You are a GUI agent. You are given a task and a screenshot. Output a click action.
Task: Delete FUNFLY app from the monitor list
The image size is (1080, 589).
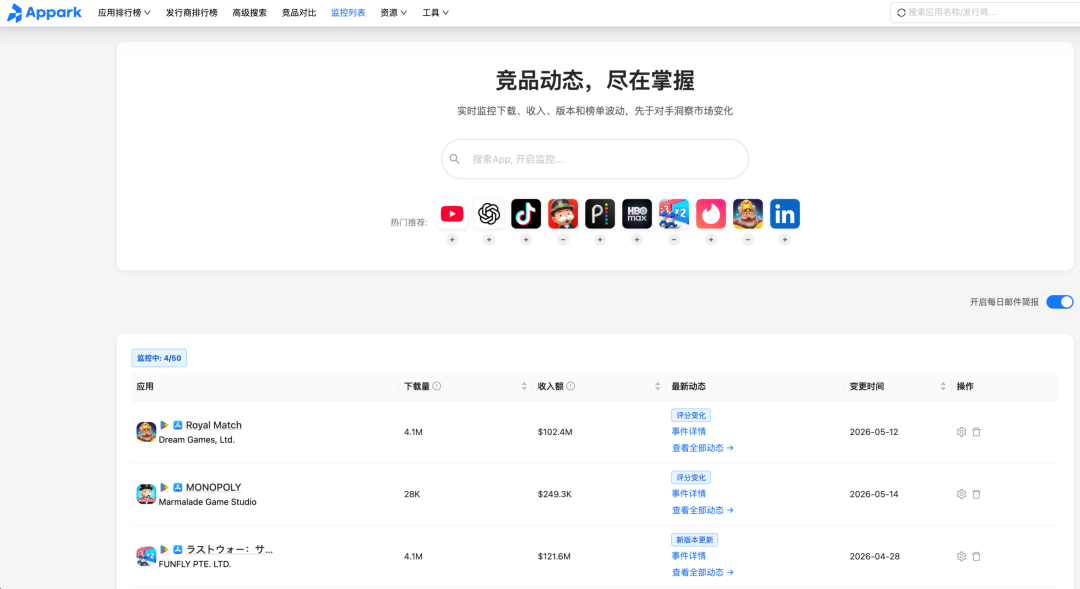click(x=977, y=556)
